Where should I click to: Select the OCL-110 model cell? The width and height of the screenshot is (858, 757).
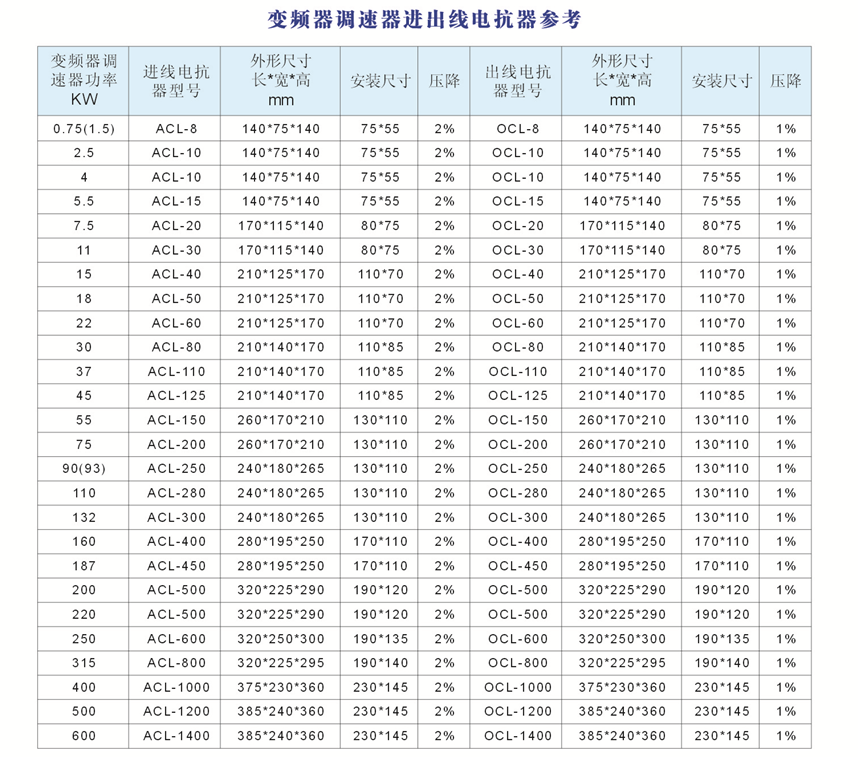(x=518, y=372)
